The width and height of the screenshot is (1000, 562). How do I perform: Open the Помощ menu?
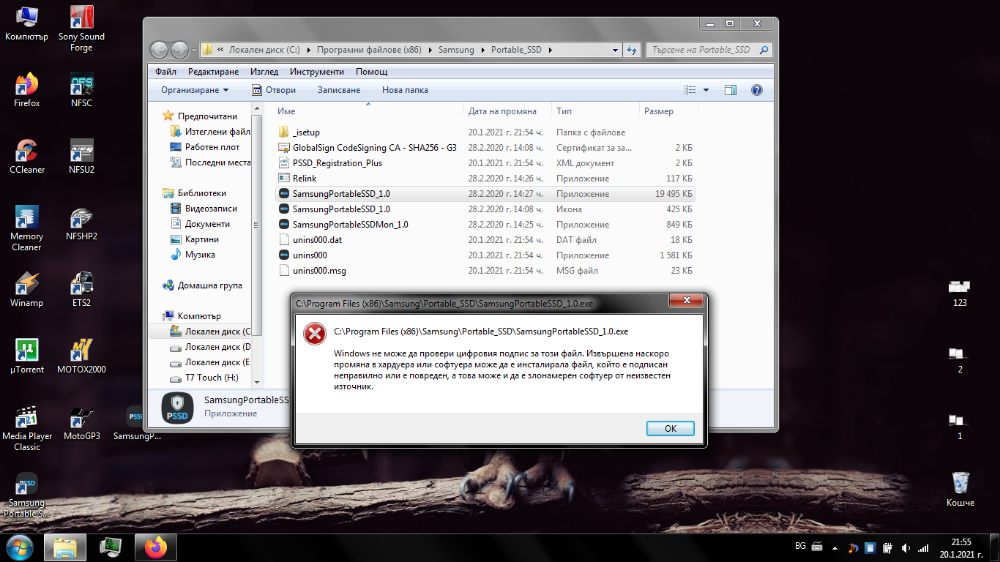pos(371,71)
